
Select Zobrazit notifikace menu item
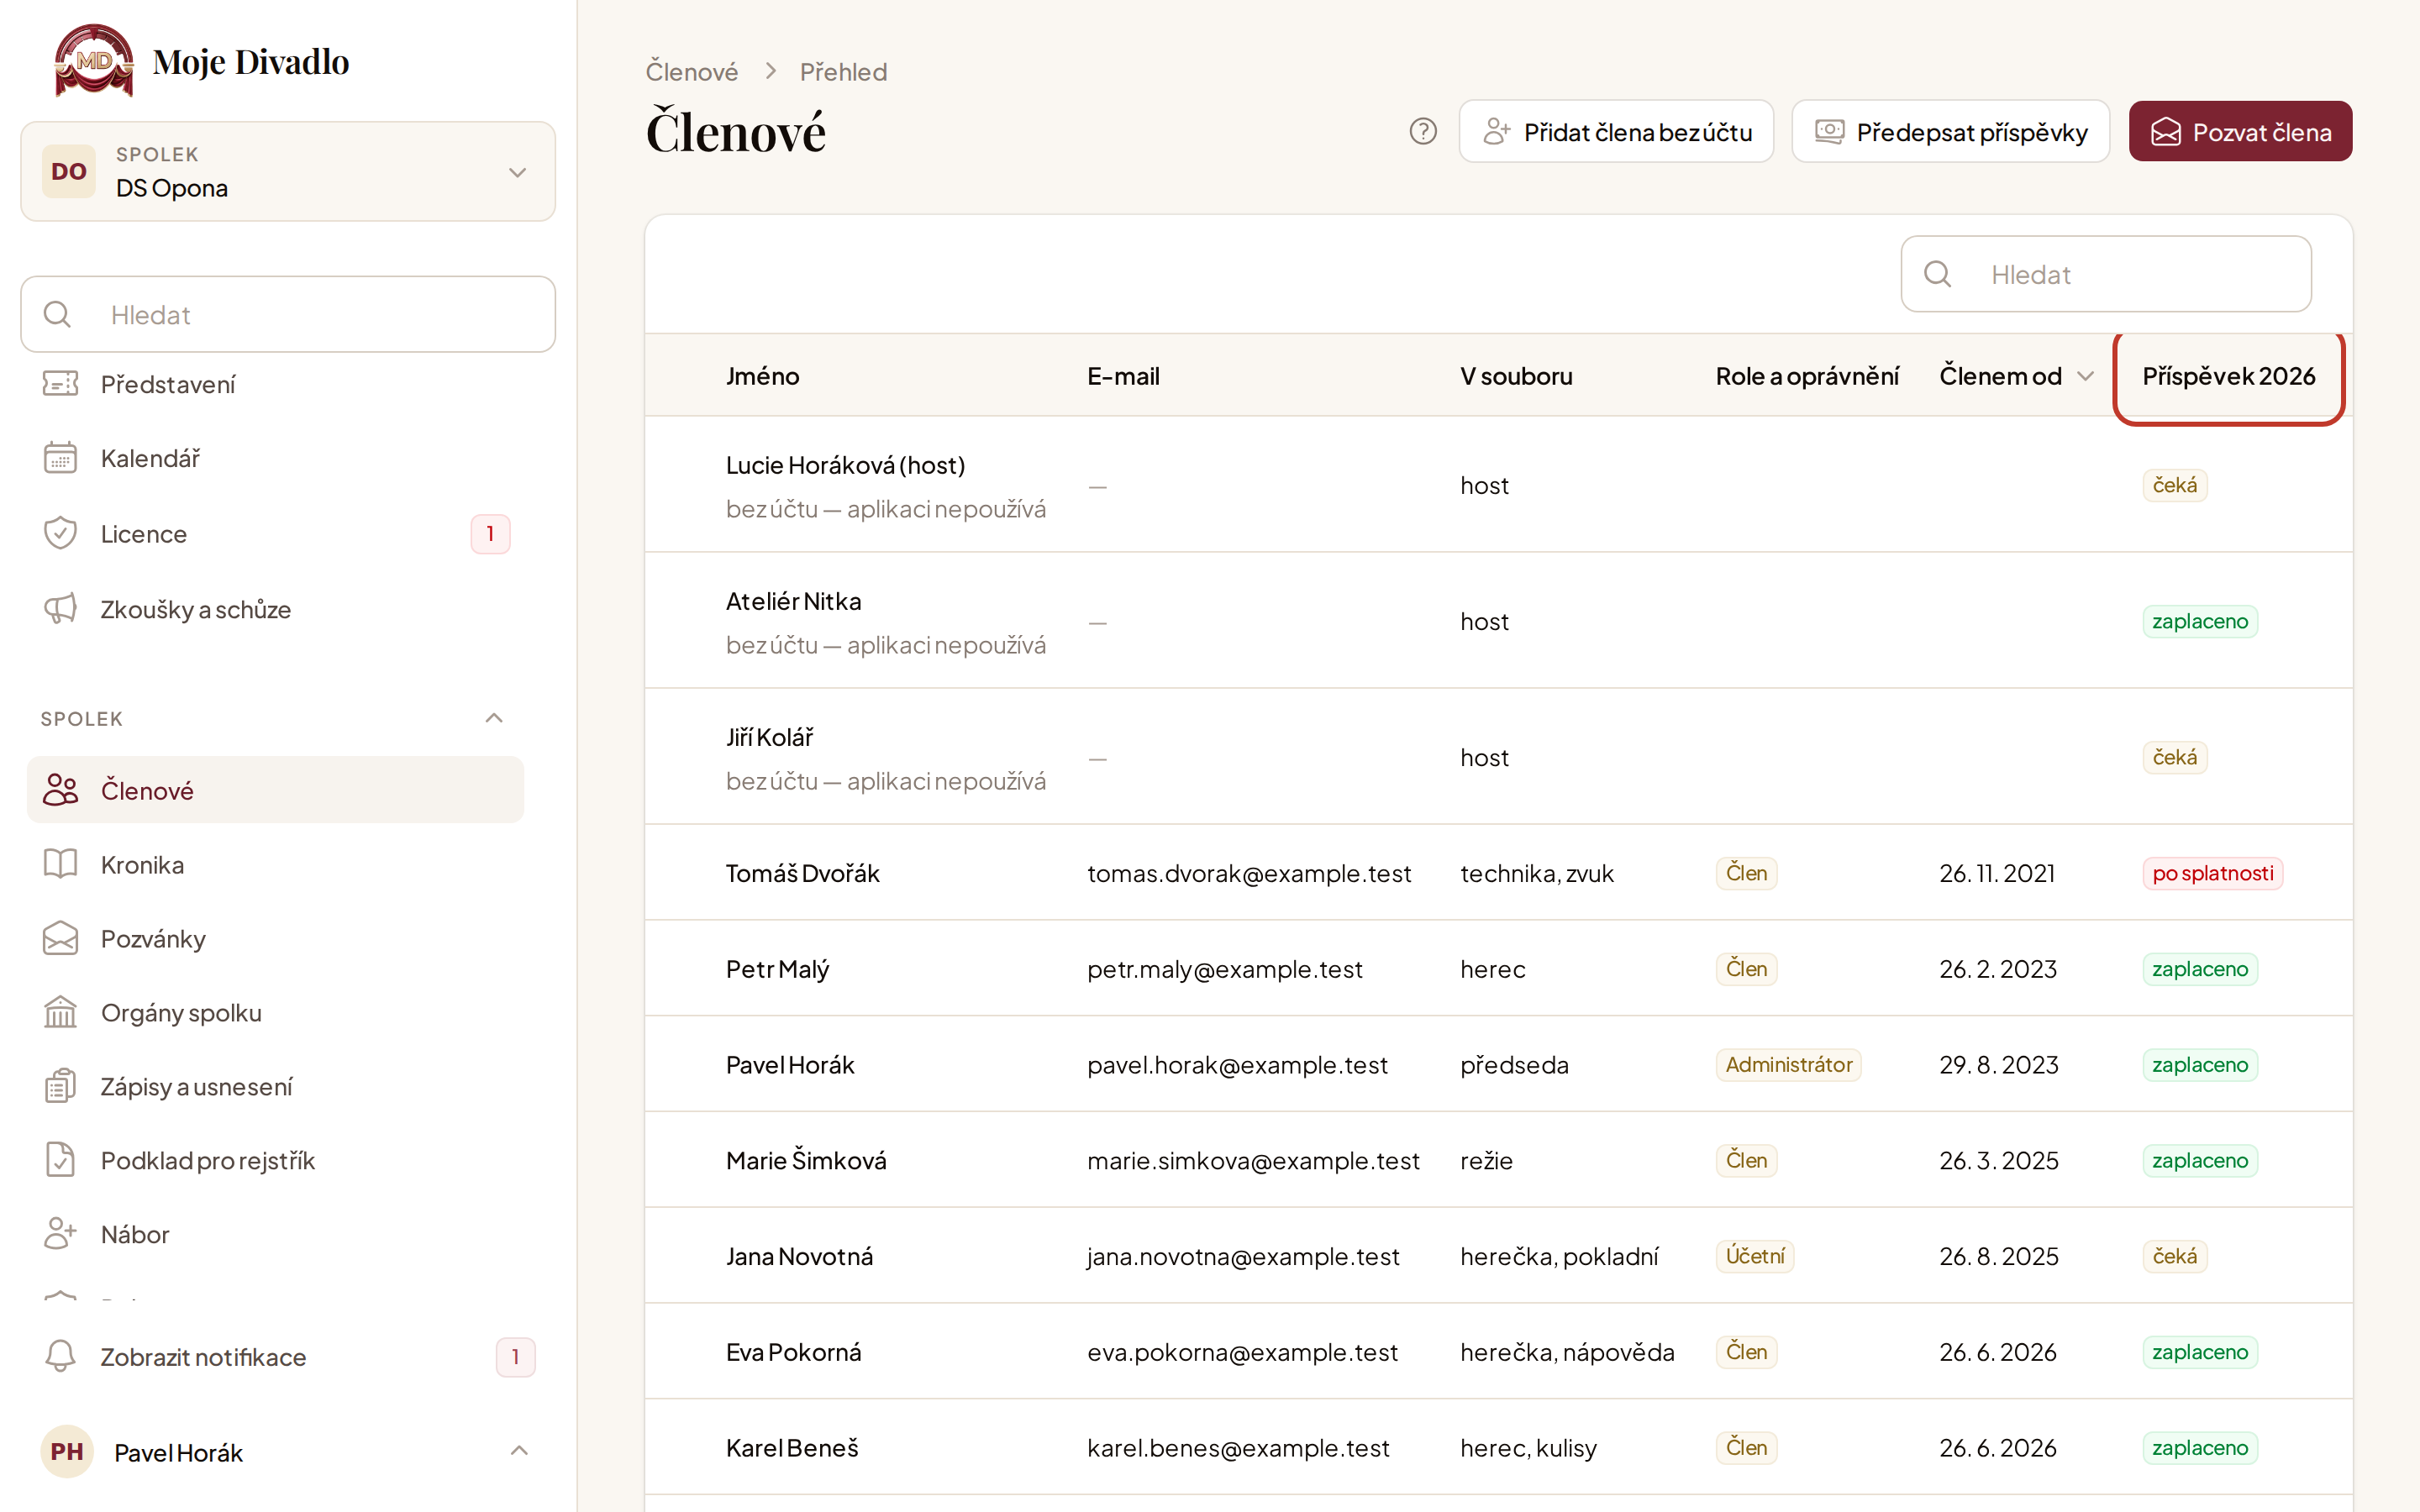(x=288, y=1356)
